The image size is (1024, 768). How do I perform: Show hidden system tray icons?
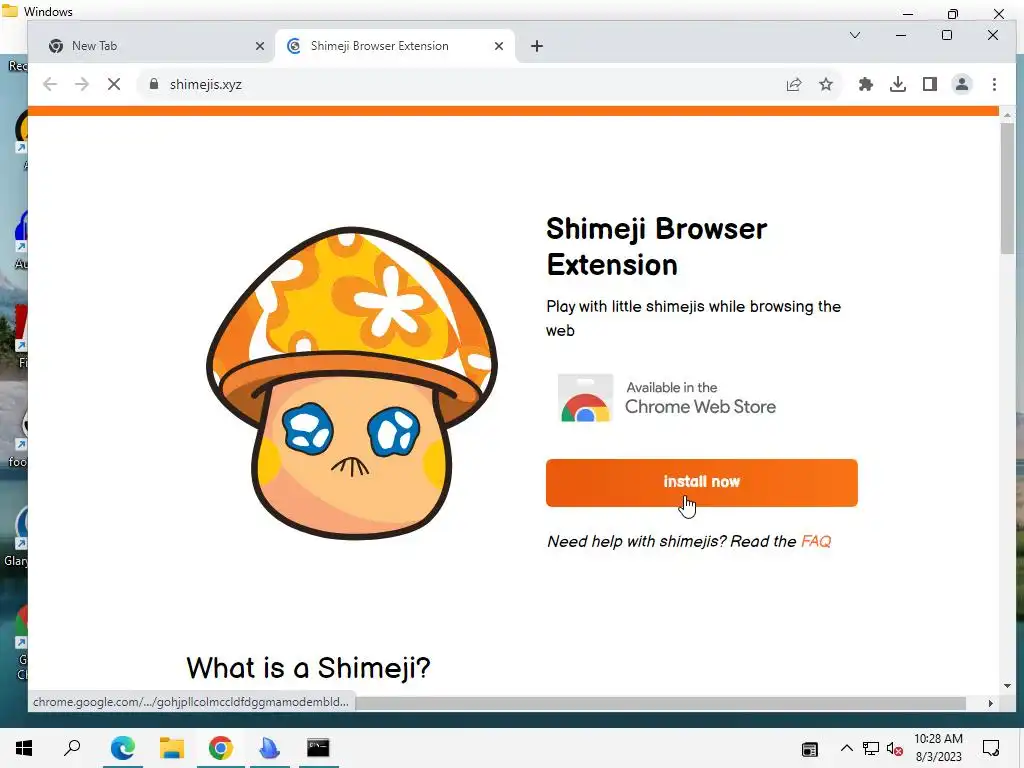pos(846,748)
